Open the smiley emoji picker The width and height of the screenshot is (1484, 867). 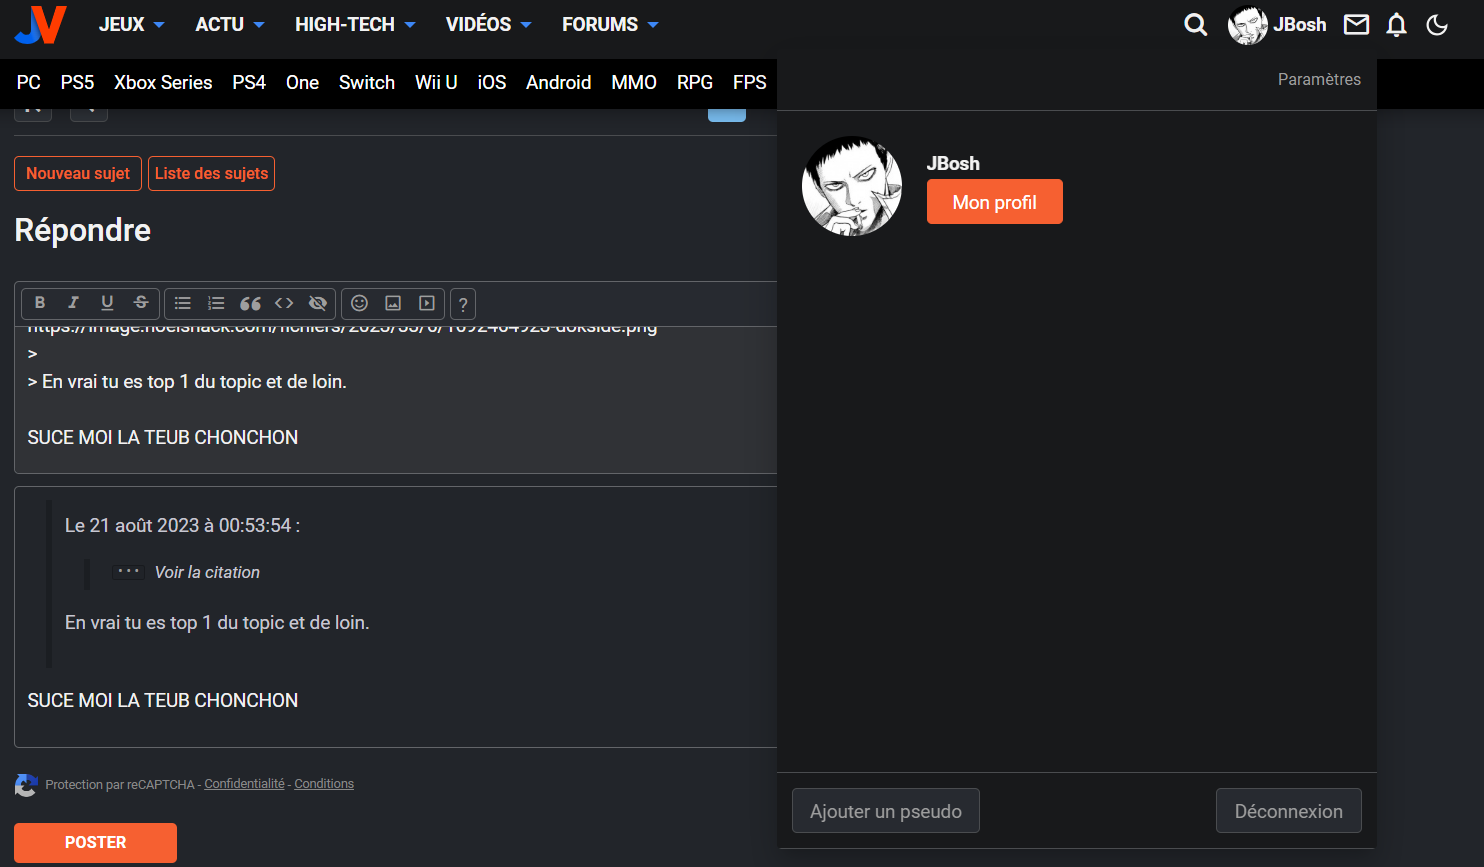[360, 303]
